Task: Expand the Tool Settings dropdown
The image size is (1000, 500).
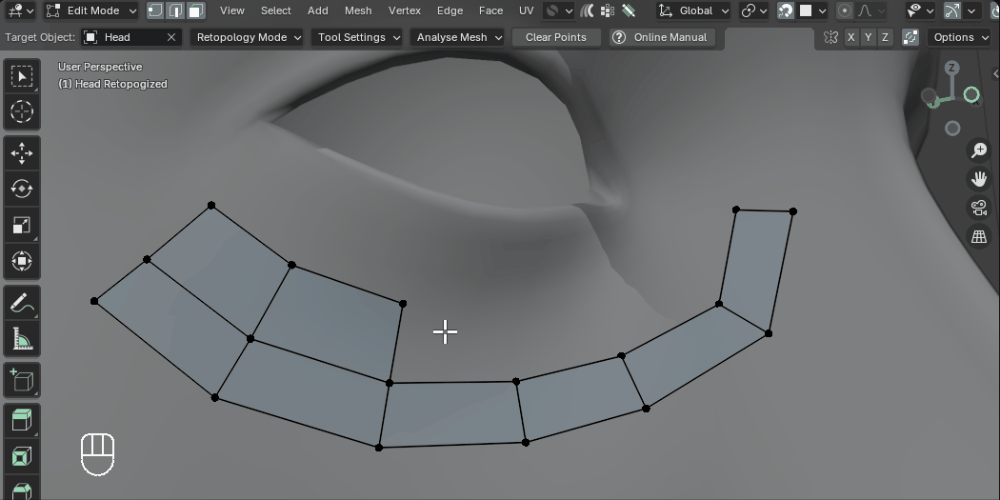Action: pos(358,37)
